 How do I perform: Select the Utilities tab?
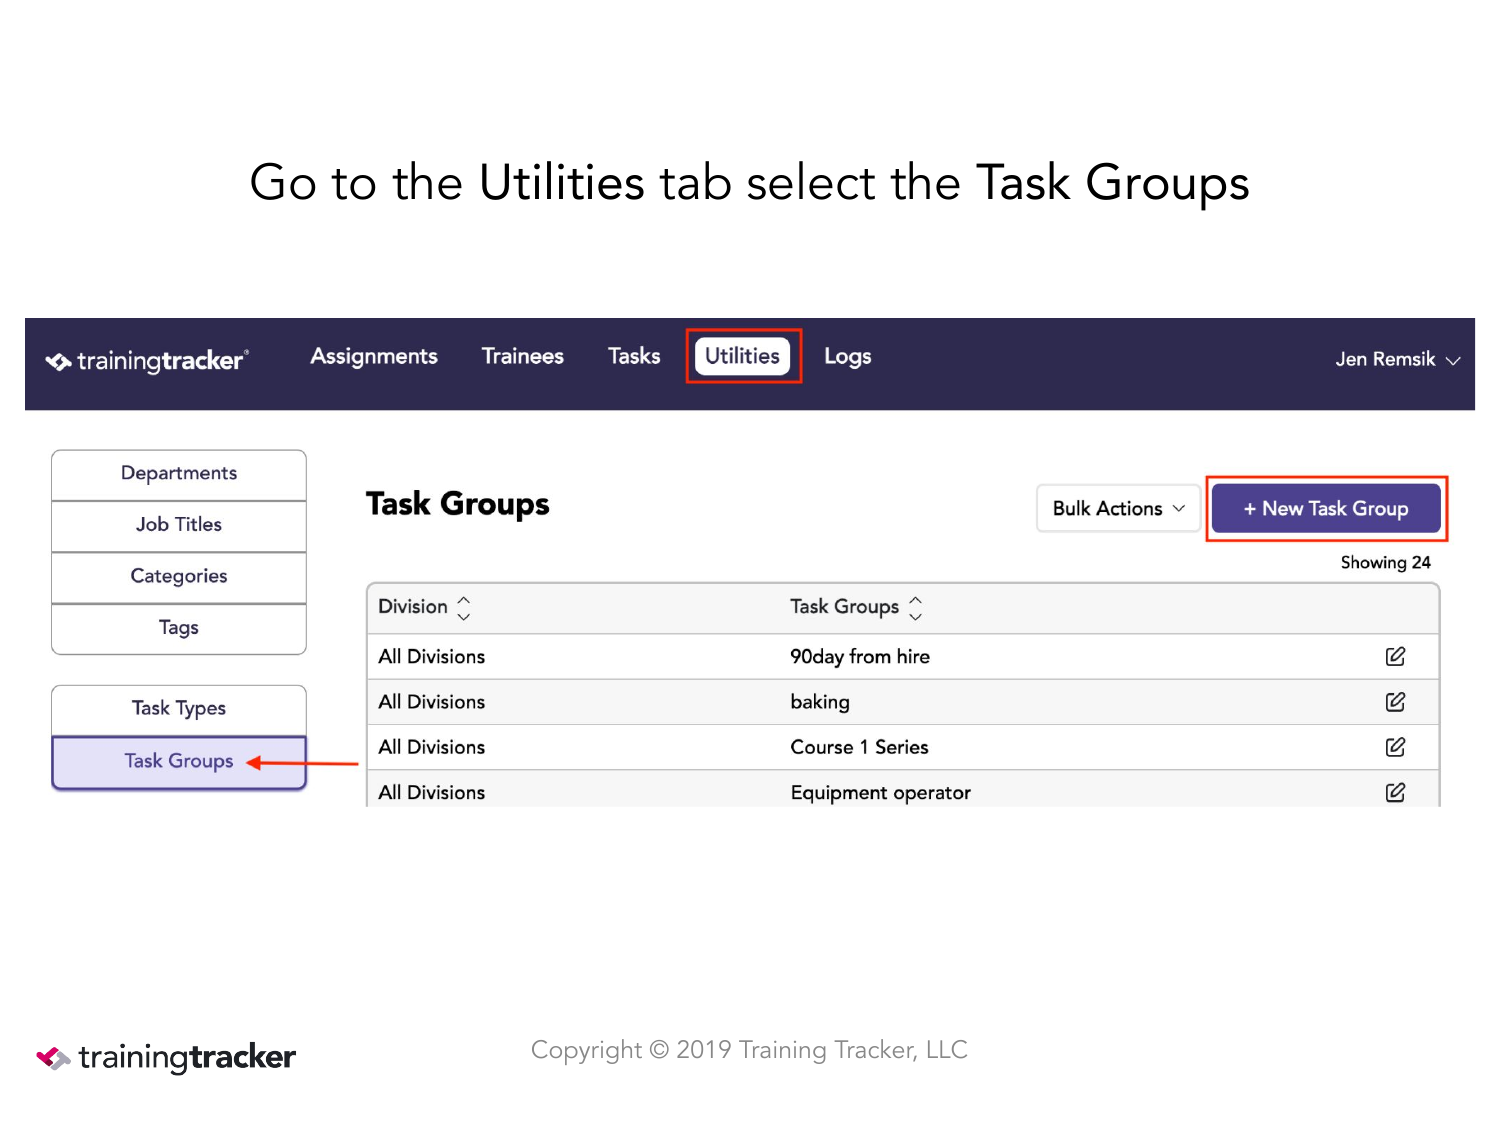[743, 356]
